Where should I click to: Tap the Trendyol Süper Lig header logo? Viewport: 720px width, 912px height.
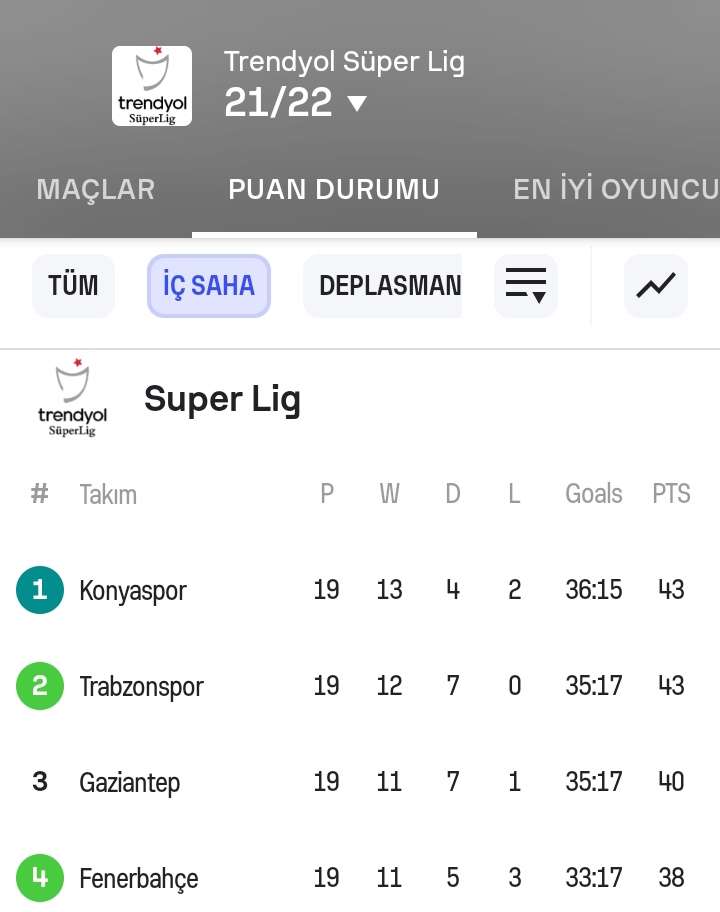click(152, 86)
